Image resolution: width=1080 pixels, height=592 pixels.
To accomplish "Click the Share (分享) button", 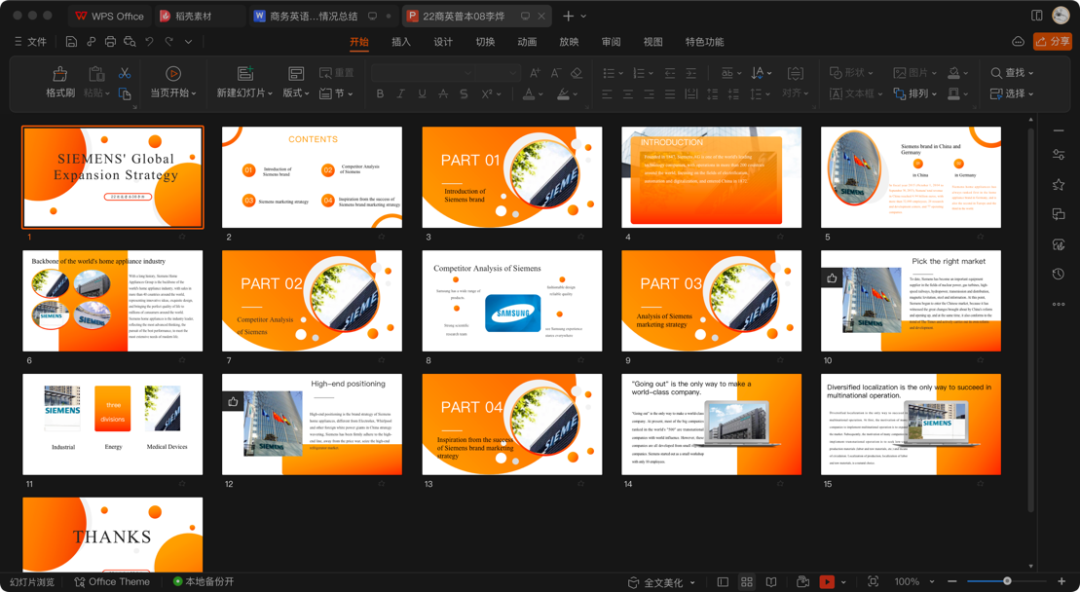I will (x=1052, y=41).
